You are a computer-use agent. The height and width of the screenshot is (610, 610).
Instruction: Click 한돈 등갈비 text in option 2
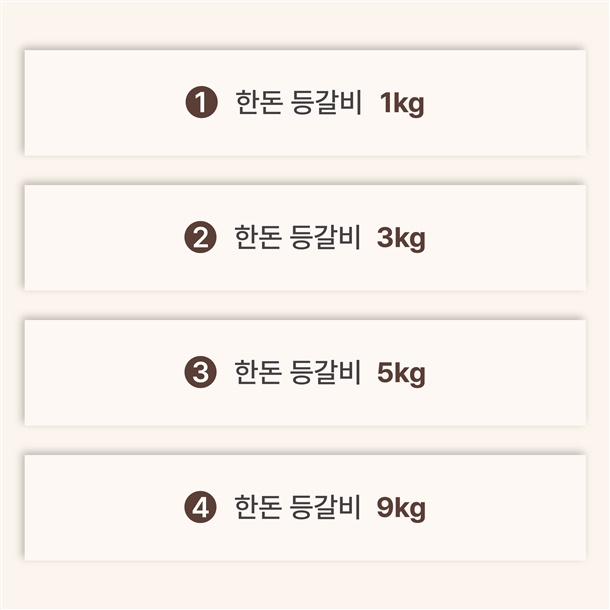click(296, 239)
